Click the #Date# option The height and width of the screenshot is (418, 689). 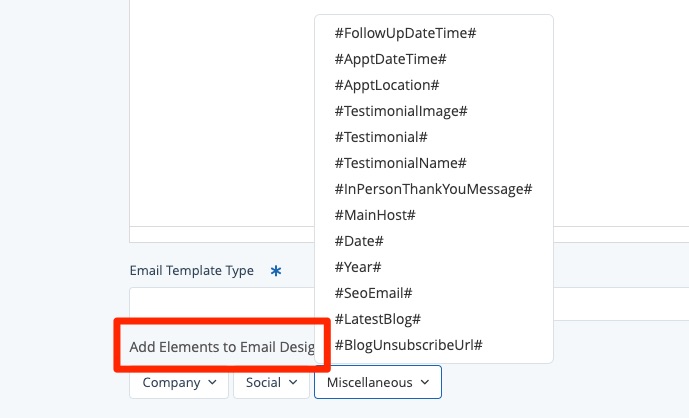click(x=359, y=241)
